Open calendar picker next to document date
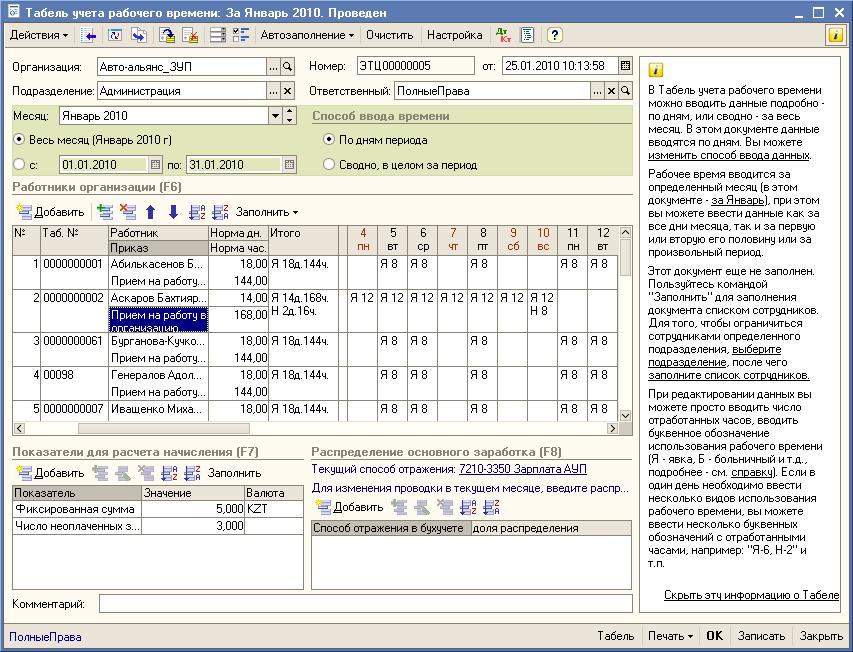The image size is (853, 652). tap(625, 66)
